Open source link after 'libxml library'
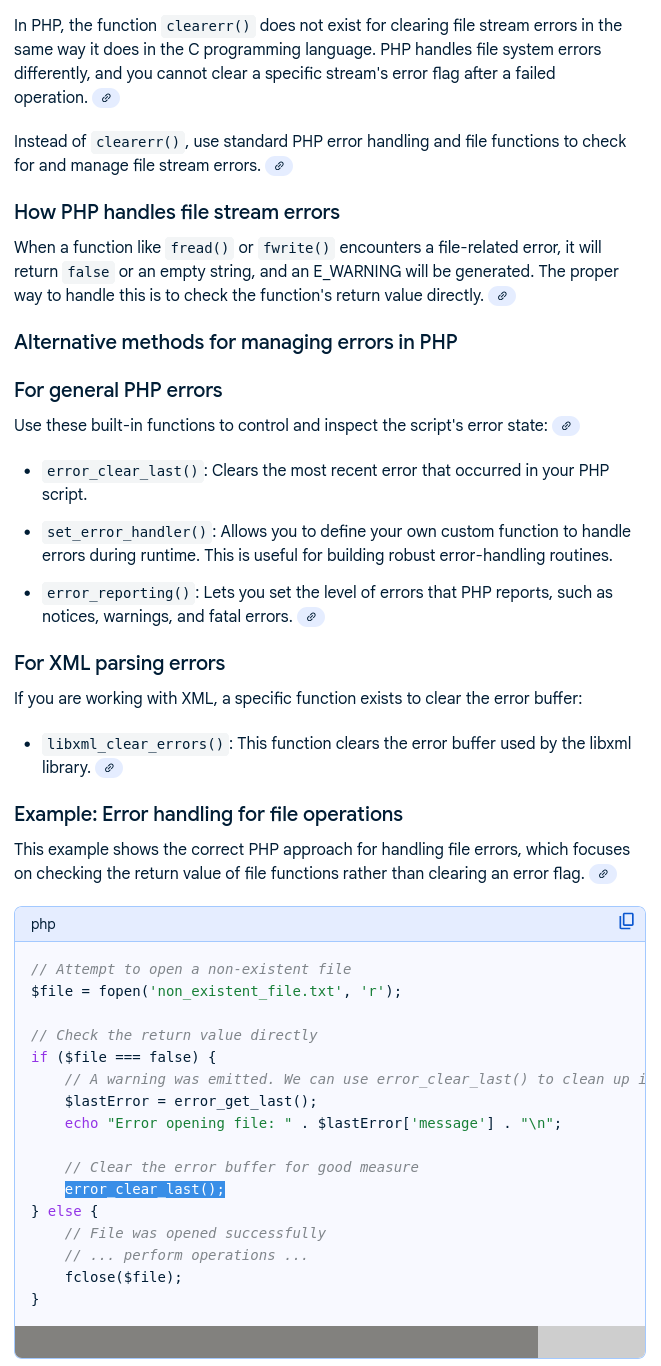The image size is (661, 1366). [109, 768]
